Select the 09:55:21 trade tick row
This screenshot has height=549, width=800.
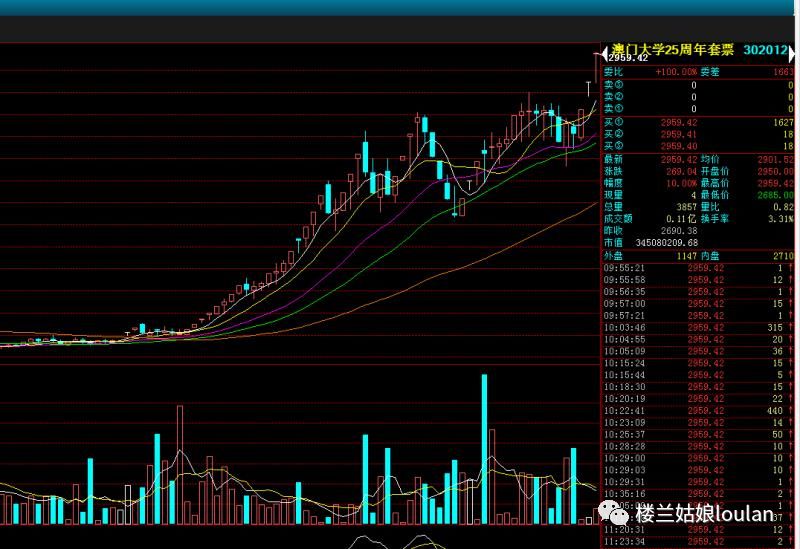698,268
